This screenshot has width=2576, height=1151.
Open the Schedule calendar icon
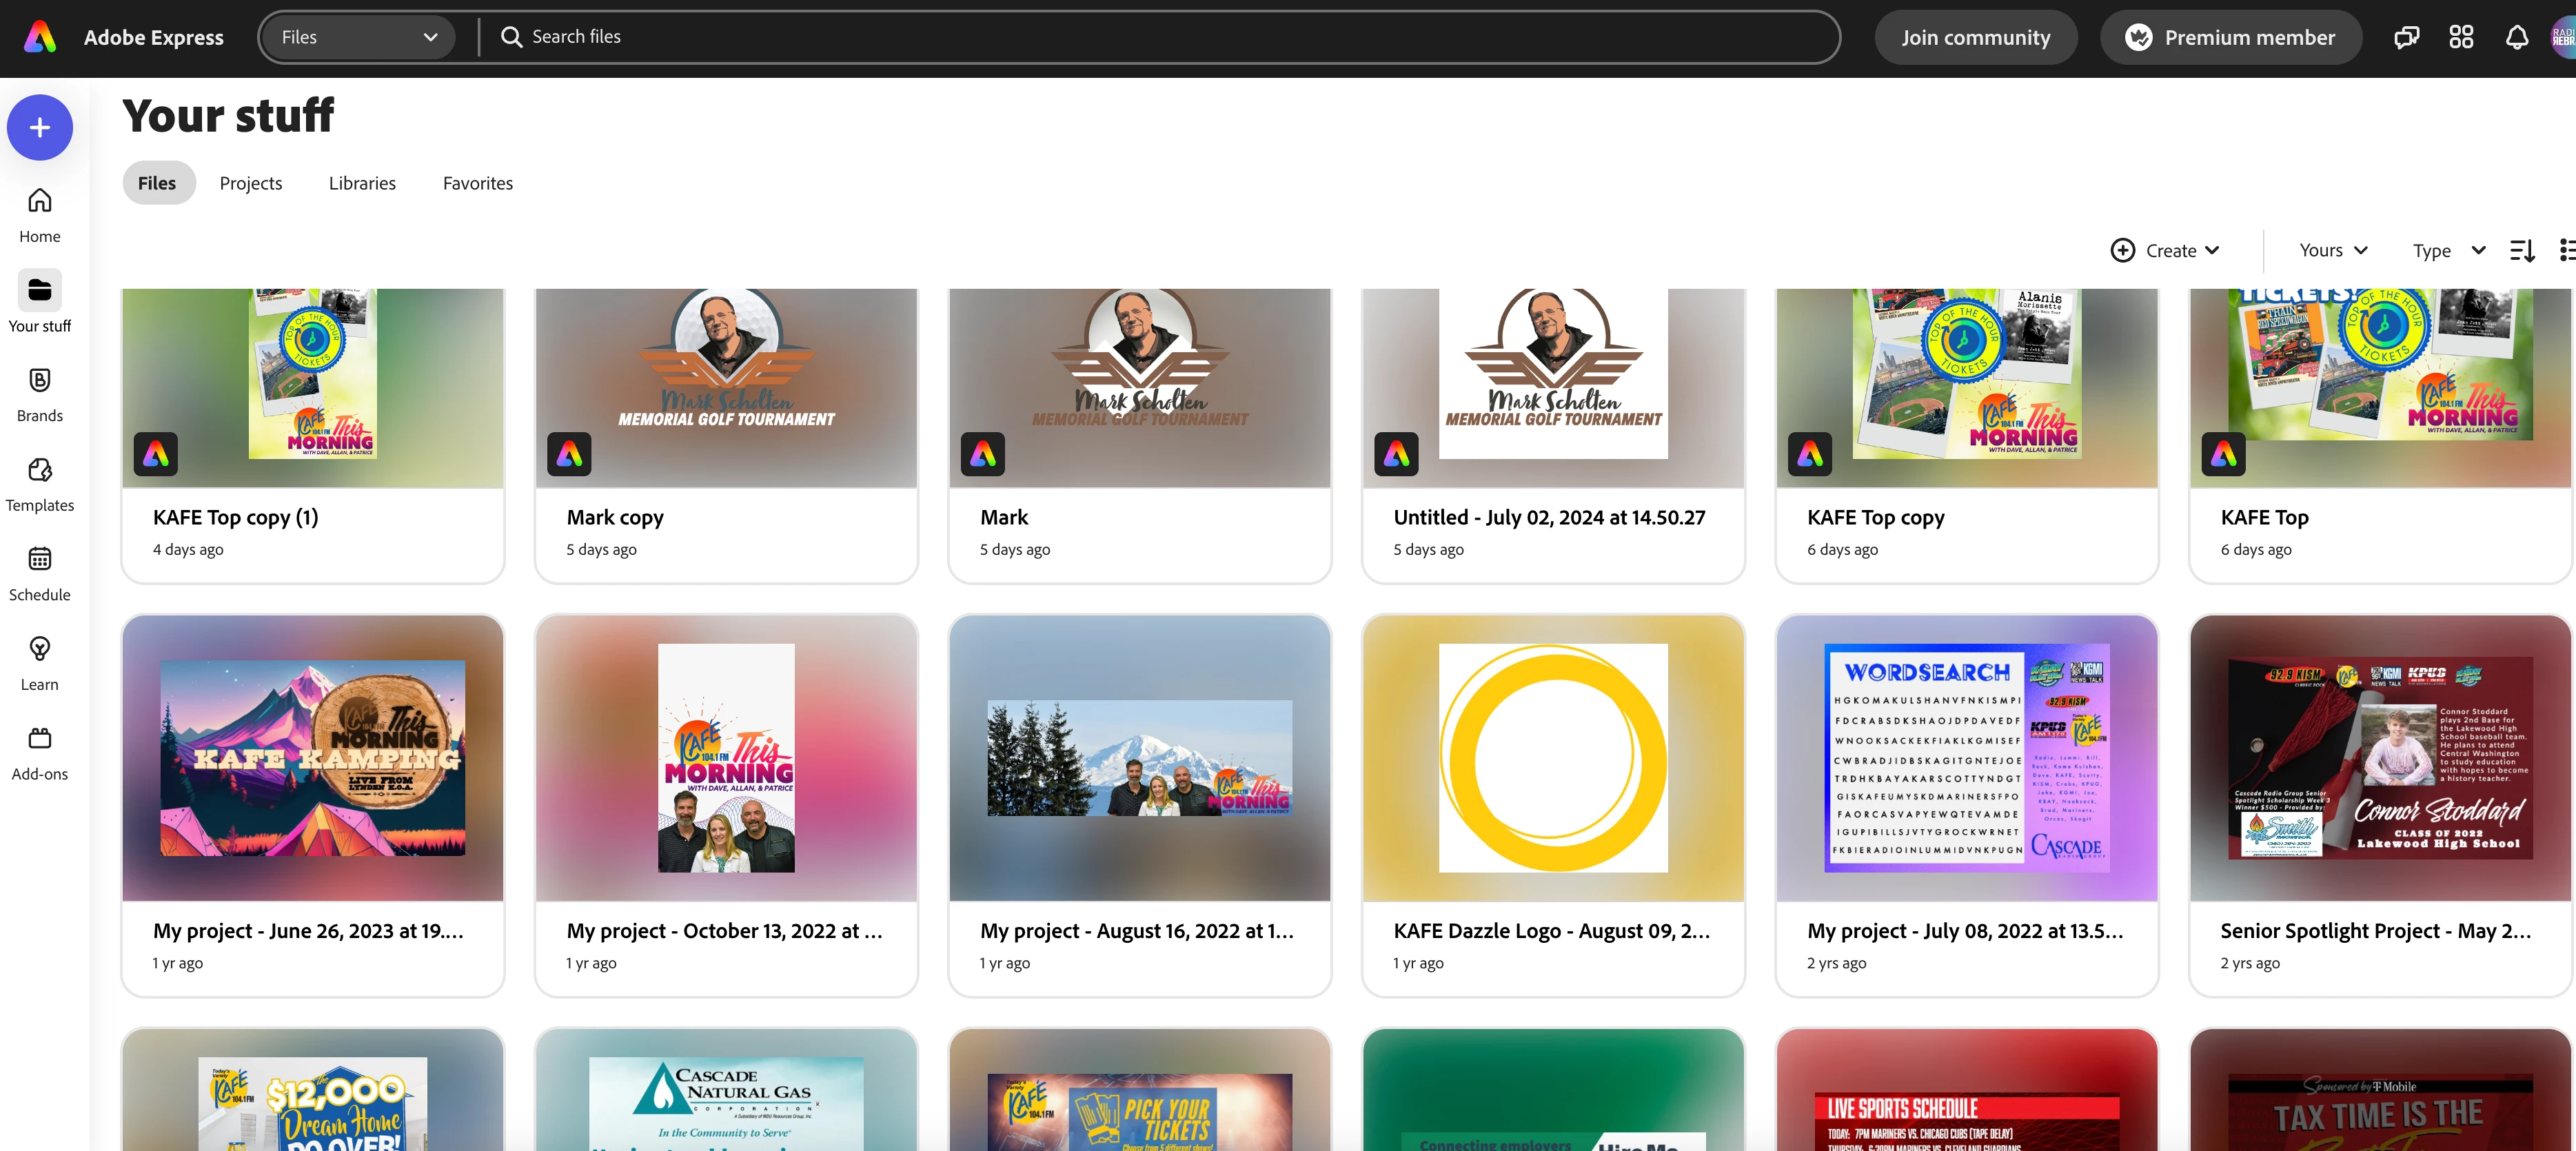pos(40,560)
